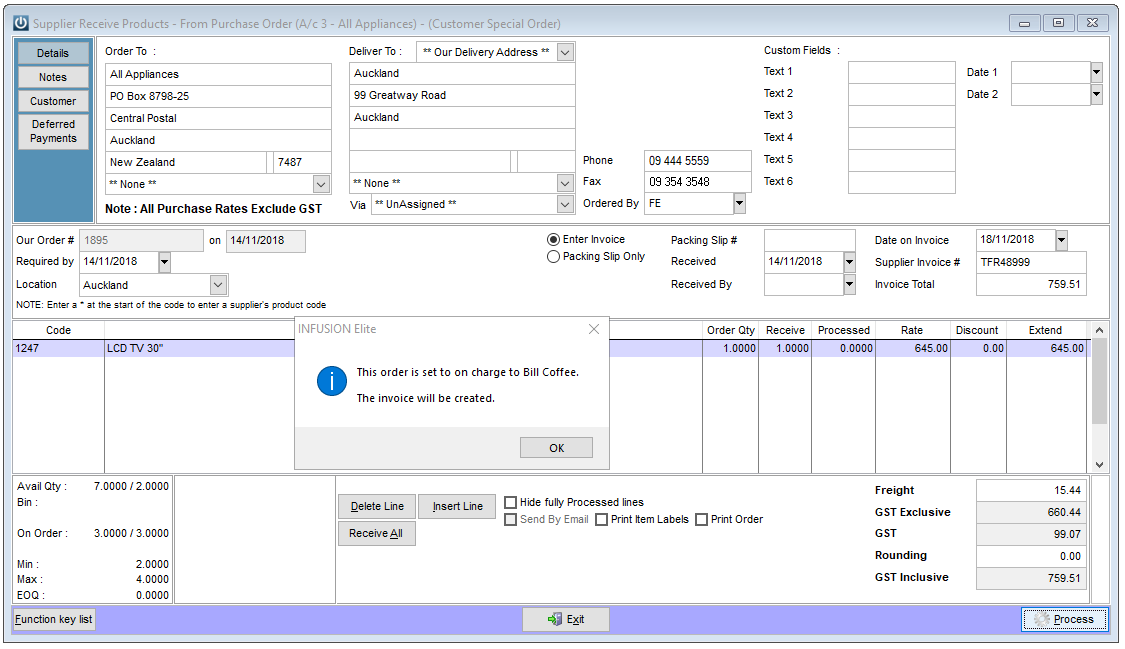The image size is (1125, 649).
Task: Click the Rate 645.00 cell
Action: [x=913, y=349]
